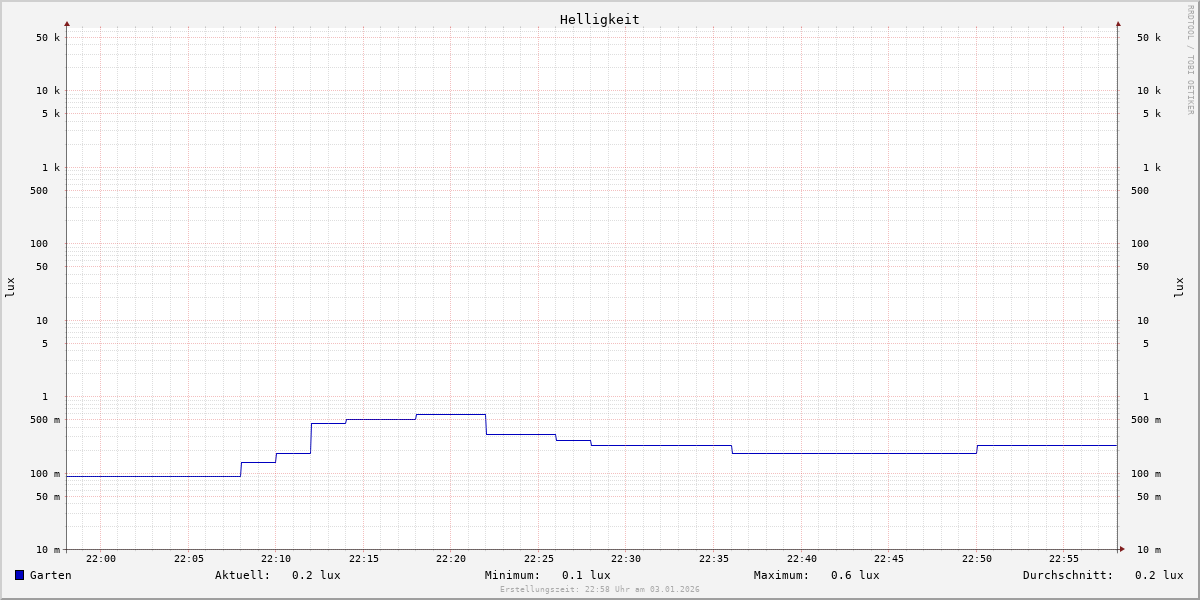Click the 50 k tick on left axis
The width and height of the screenshot is (1200, 600).
coord(48,38)
